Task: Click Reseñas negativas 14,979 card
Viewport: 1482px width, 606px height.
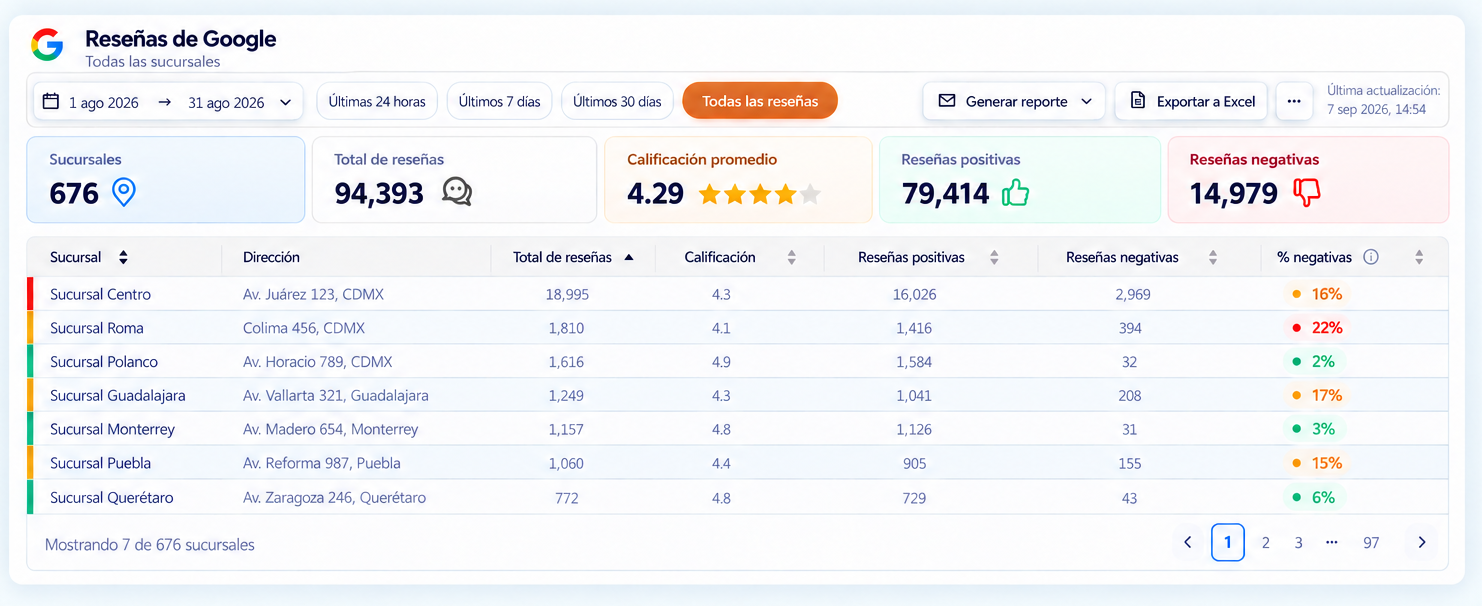Action: (1308, 180)
